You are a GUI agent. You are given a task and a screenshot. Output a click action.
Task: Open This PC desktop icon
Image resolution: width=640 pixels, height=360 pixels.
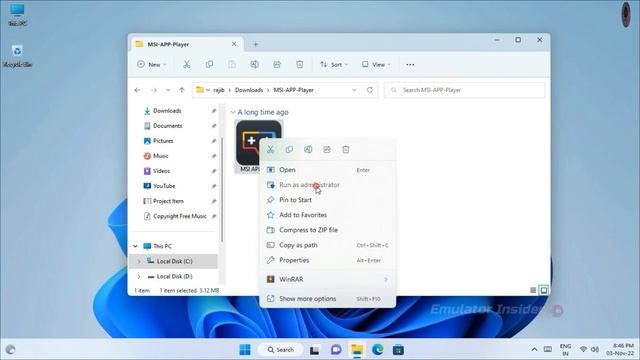tap(17, 15)
